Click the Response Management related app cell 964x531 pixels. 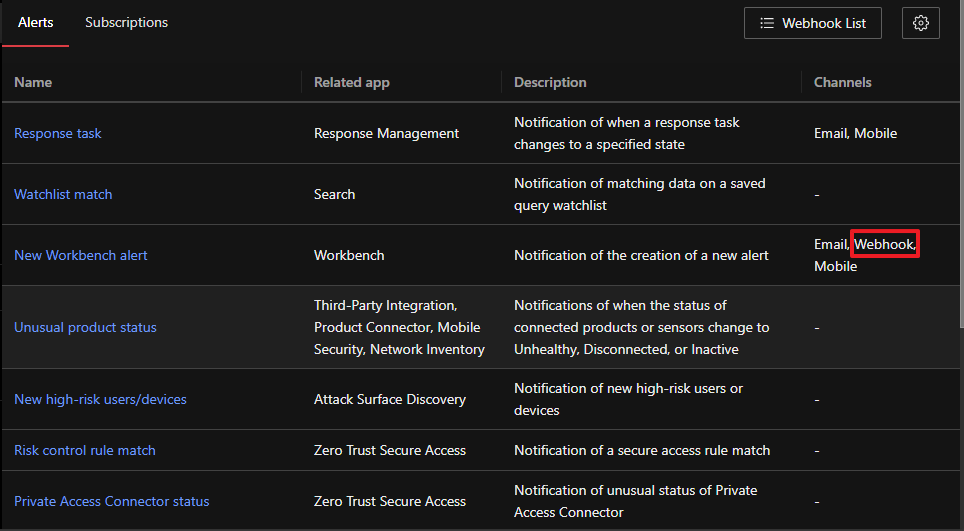(386, 133)
